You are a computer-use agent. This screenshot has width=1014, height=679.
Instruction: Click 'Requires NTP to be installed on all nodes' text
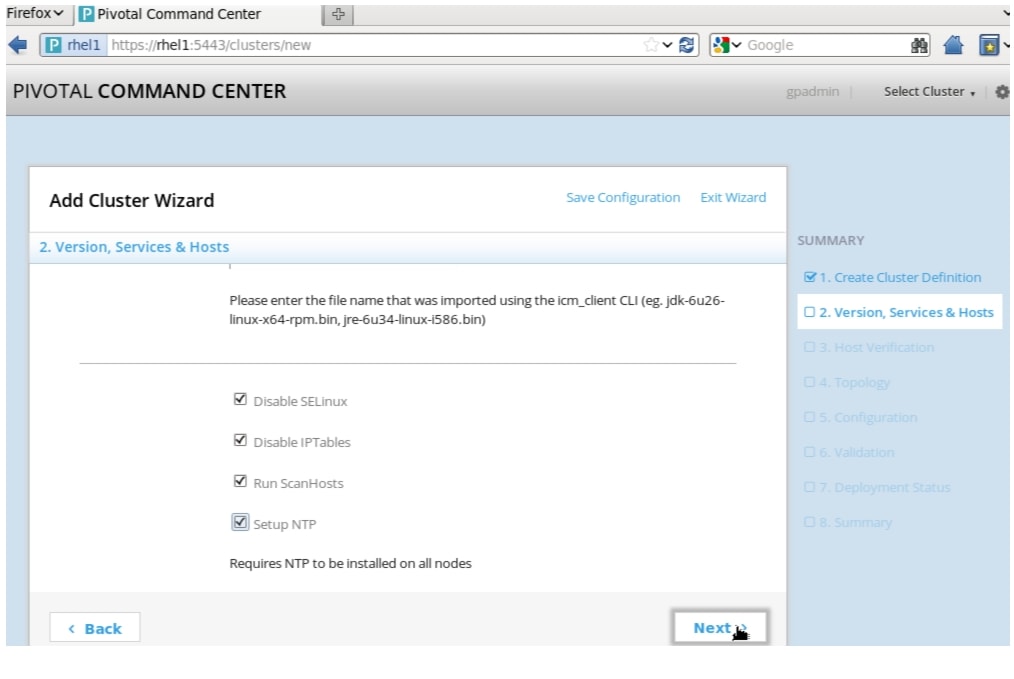pyautogui.click(x=350, y=563)
